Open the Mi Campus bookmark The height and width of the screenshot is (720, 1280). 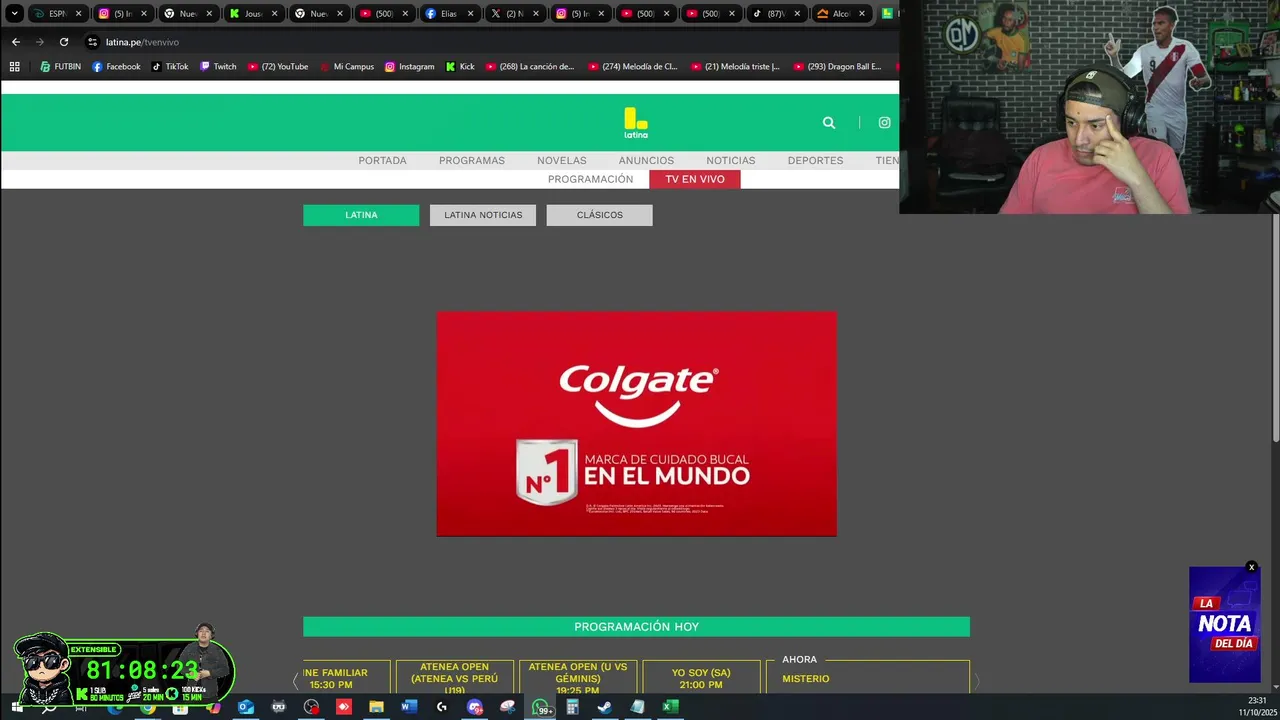[346, 67]
